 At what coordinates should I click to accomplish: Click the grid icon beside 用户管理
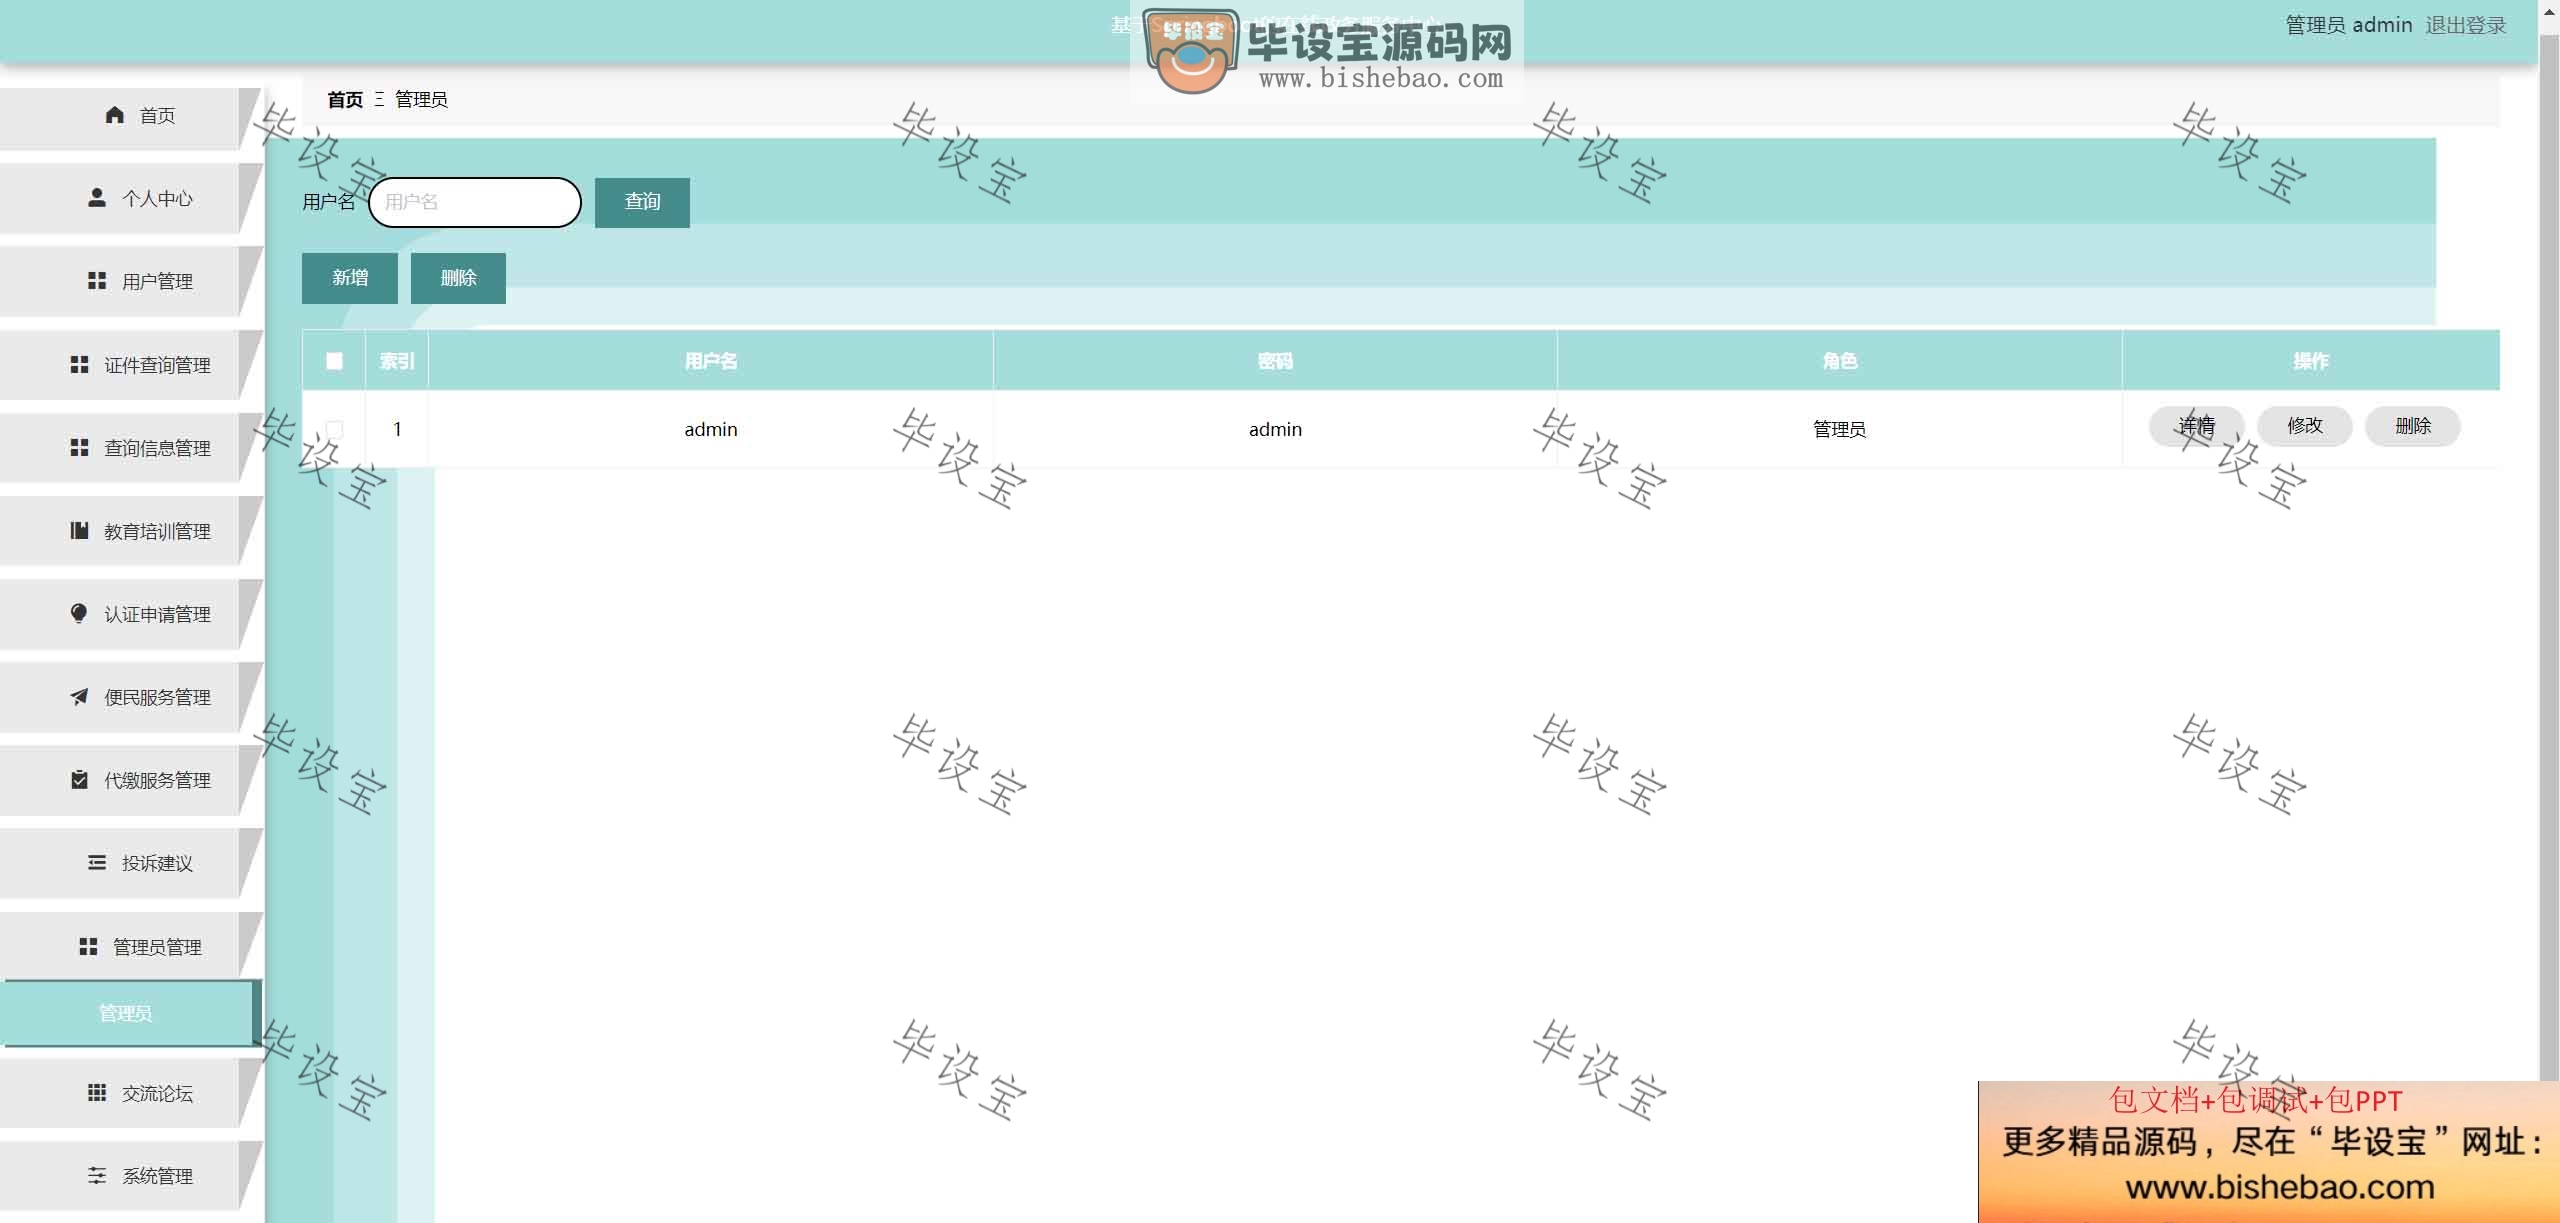pyautogui.click(x=97, y=281)
